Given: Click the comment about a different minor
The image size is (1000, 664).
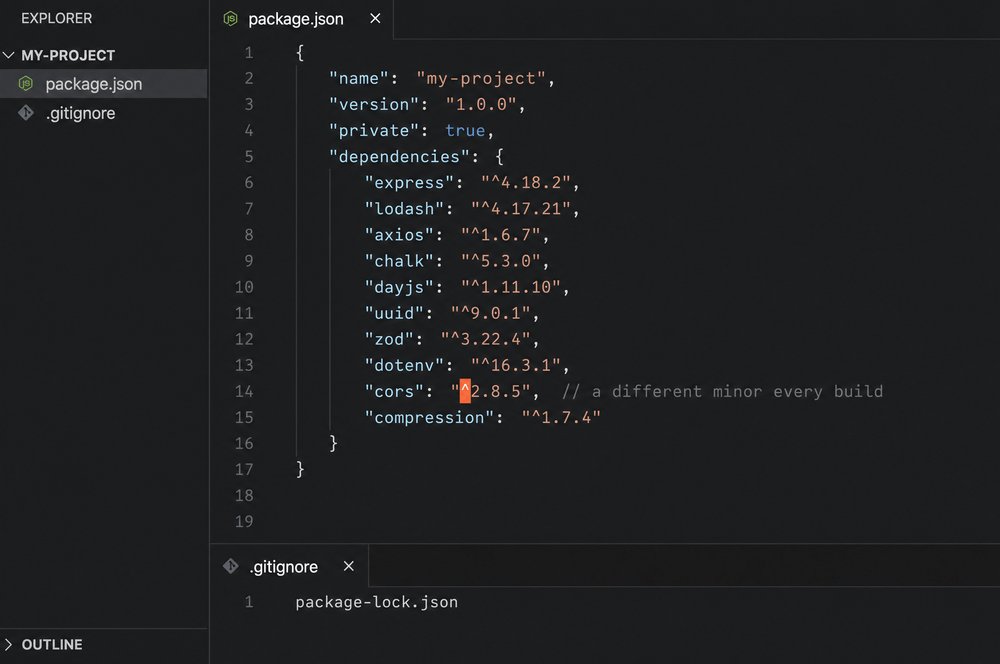Looking at the screenshot, I should point(722,391).
